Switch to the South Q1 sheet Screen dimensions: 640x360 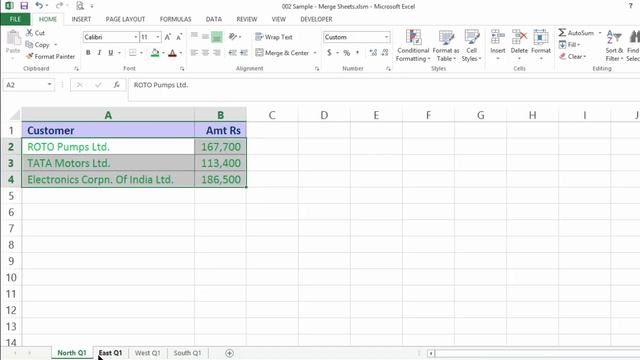187,353
